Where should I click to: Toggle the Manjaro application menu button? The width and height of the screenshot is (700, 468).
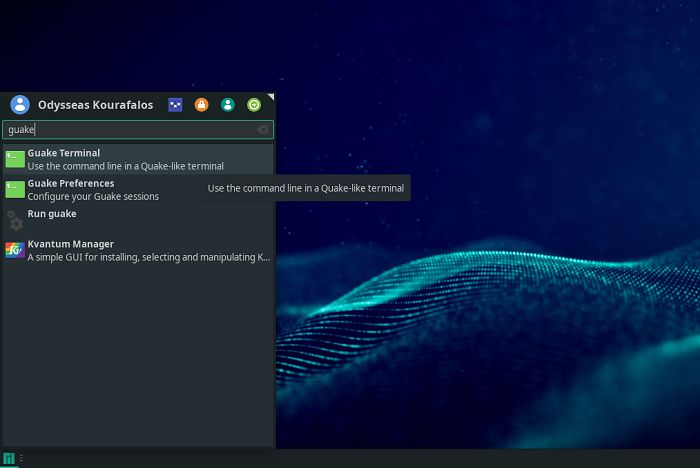[x=9, y=459]
